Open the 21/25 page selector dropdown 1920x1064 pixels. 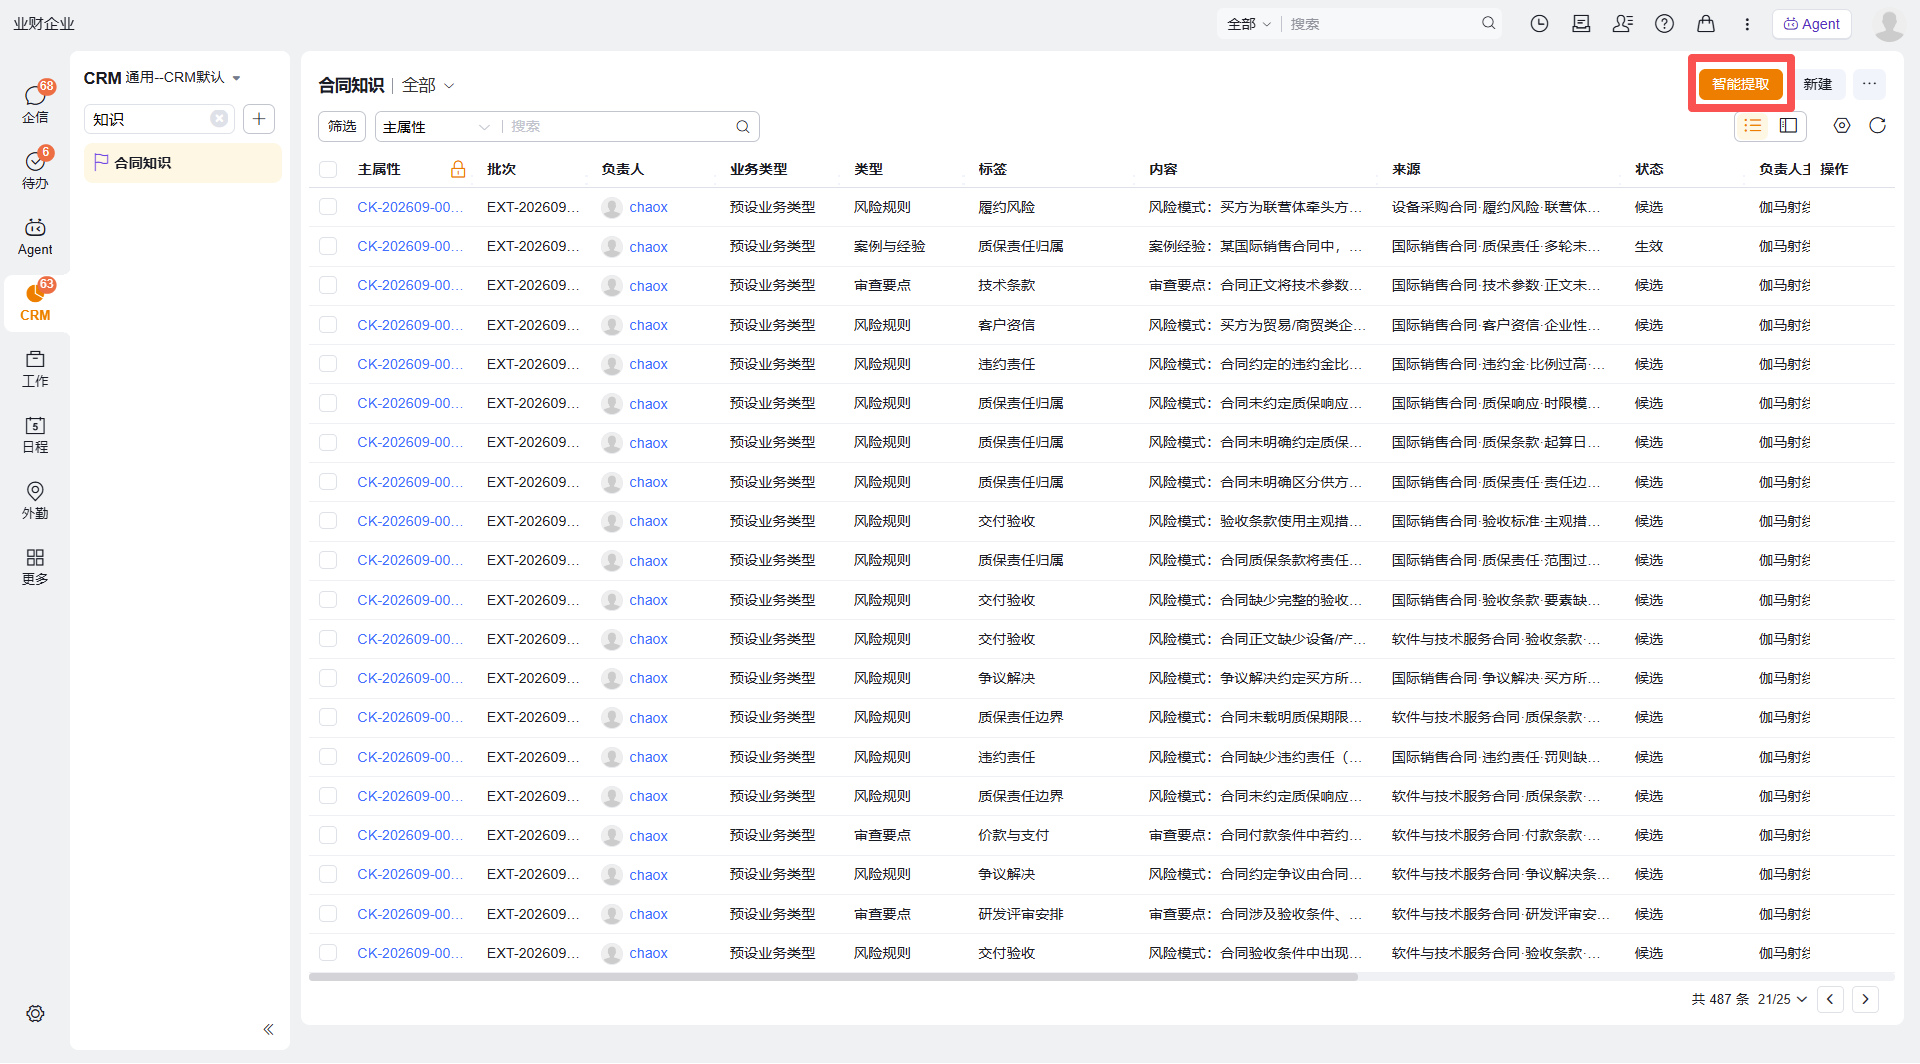tap(1782, 999)
